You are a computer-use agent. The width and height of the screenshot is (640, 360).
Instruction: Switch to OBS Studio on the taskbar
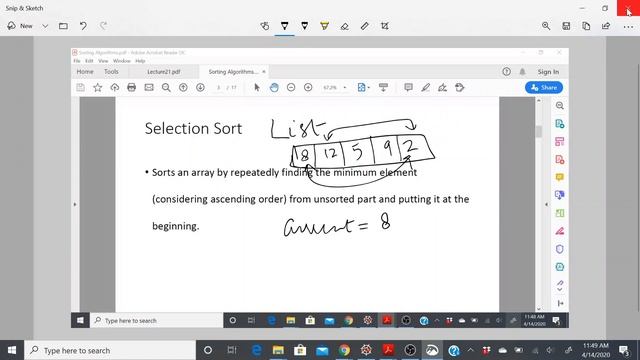(410, 350)
